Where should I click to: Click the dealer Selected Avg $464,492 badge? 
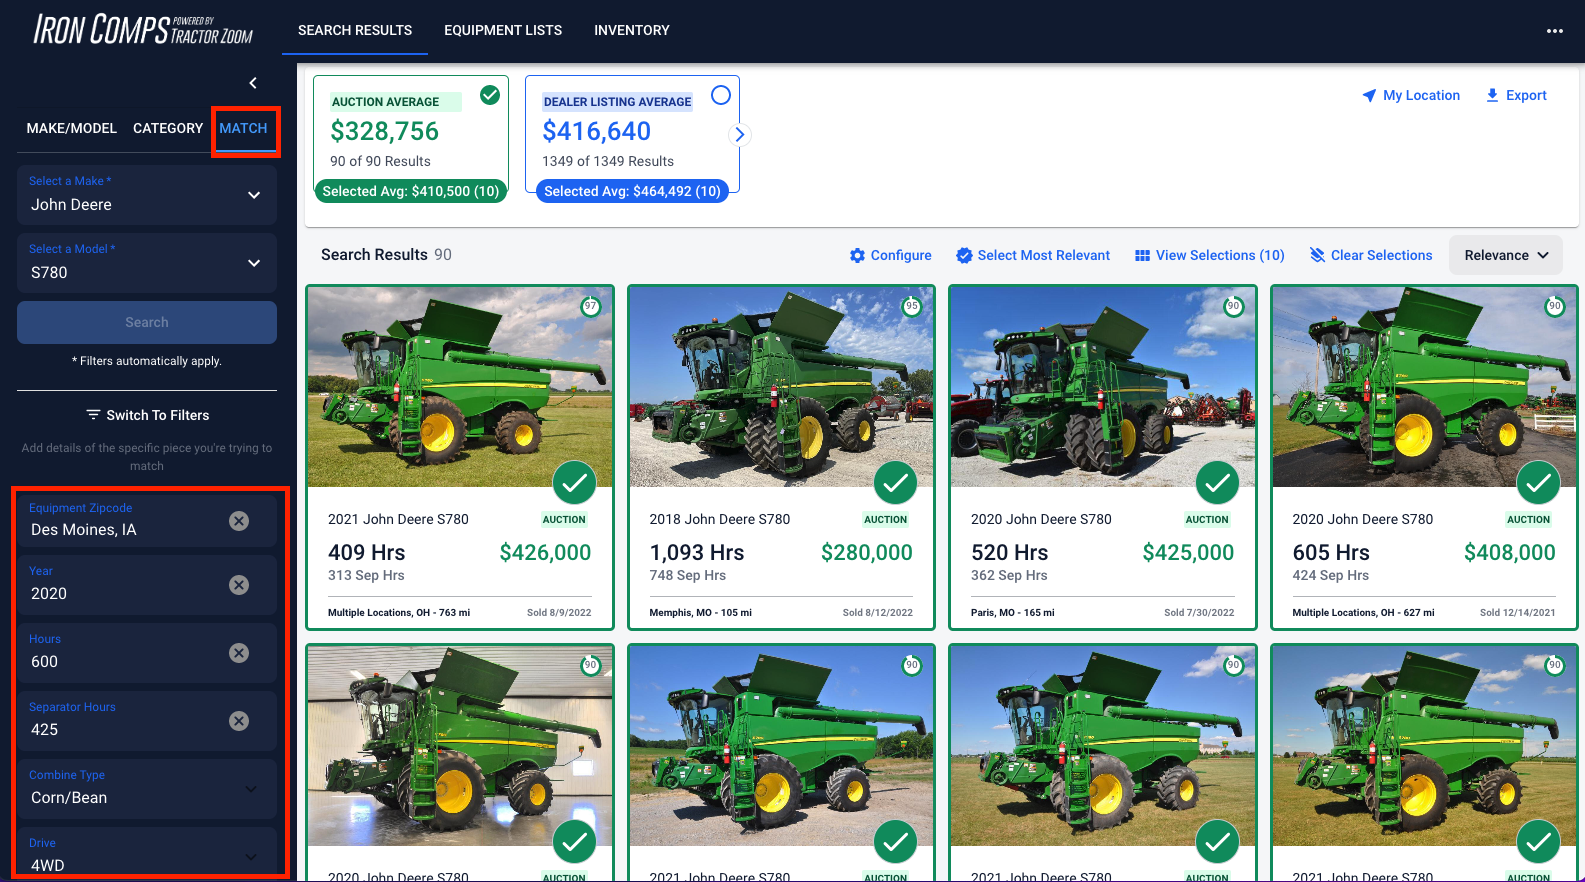point(632,191)
